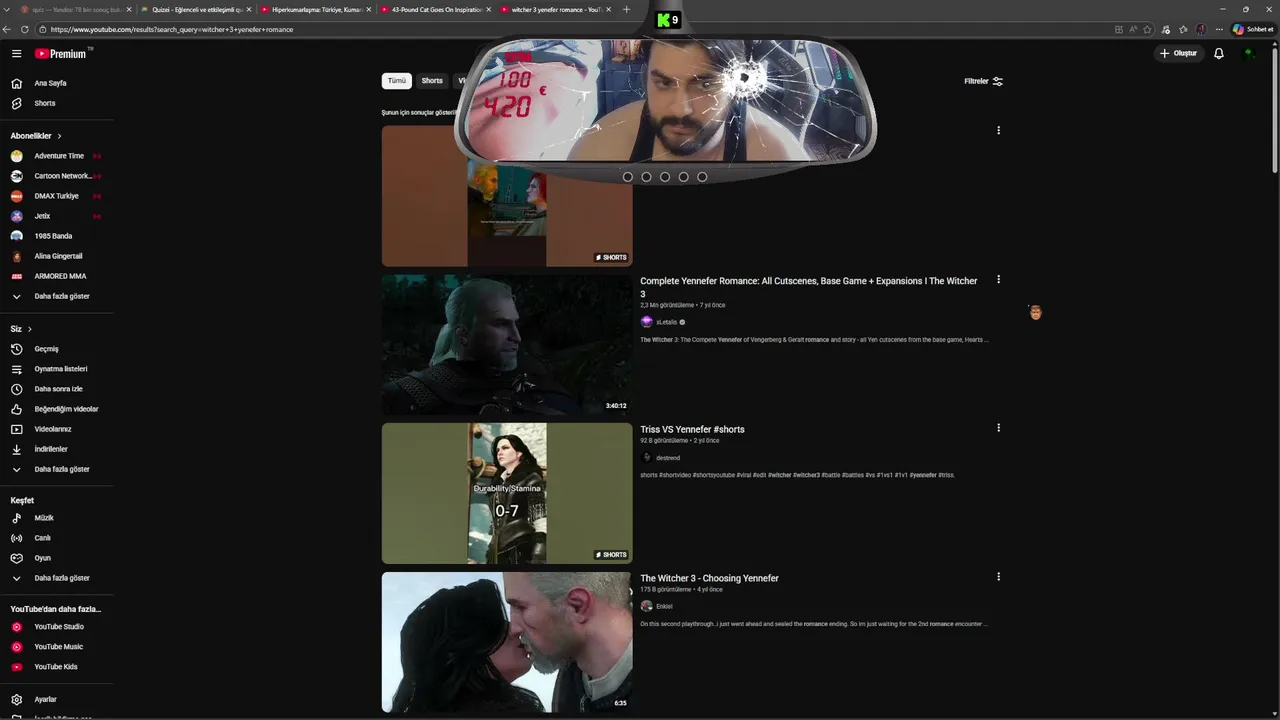This screenshot has height=720, width=1280.
Task: Open a new browser tab
Action: tap(626, 9)
